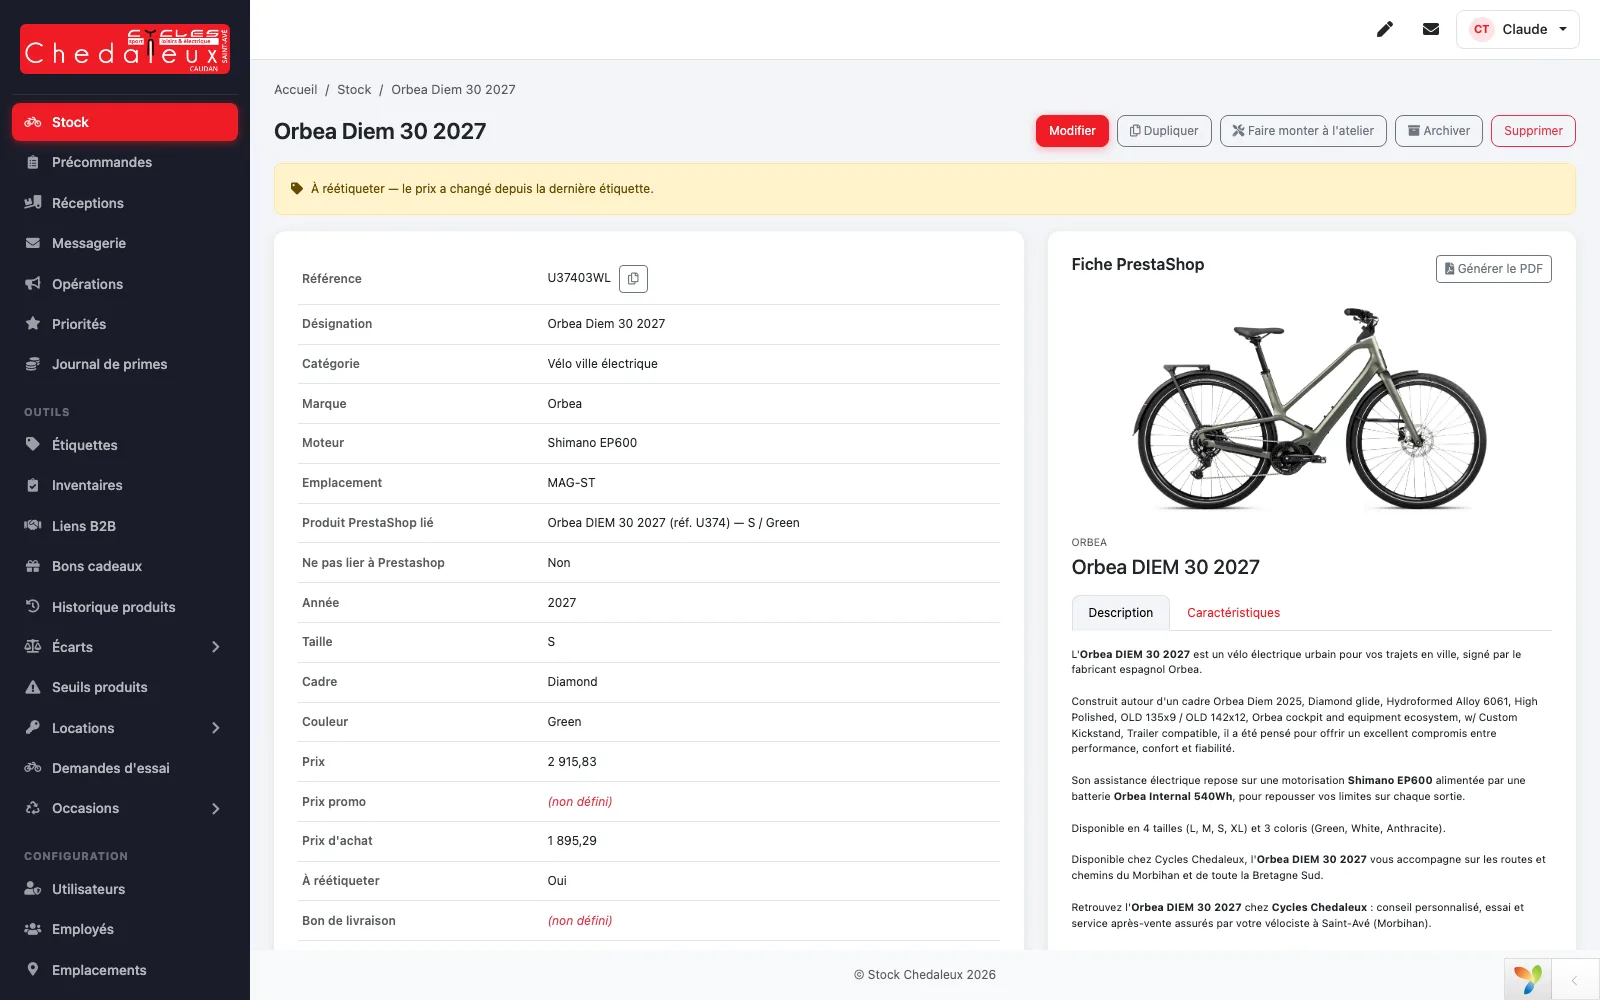Click the À rééetiqueter warning banner text
1600x1000 pixels.
(x=482, y=189)
